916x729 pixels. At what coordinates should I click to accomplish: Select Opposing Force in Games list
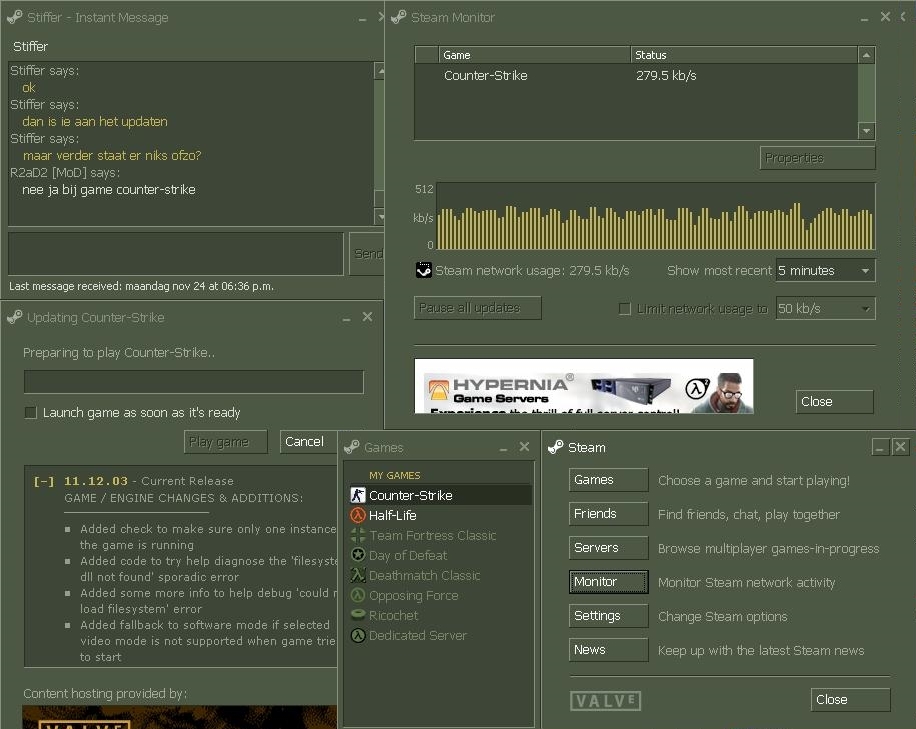[440, 595]
